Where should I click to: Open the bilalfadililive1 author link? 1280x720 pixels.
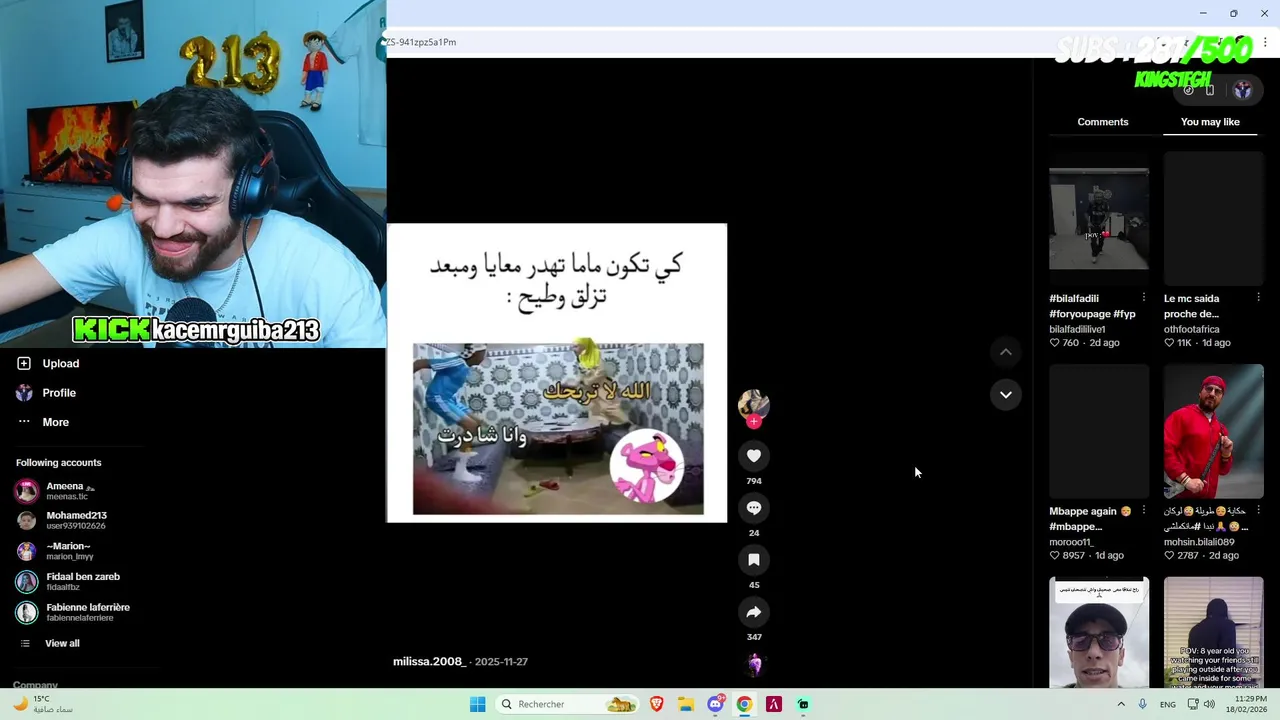pyautogui.click(x=1077, y=329)
